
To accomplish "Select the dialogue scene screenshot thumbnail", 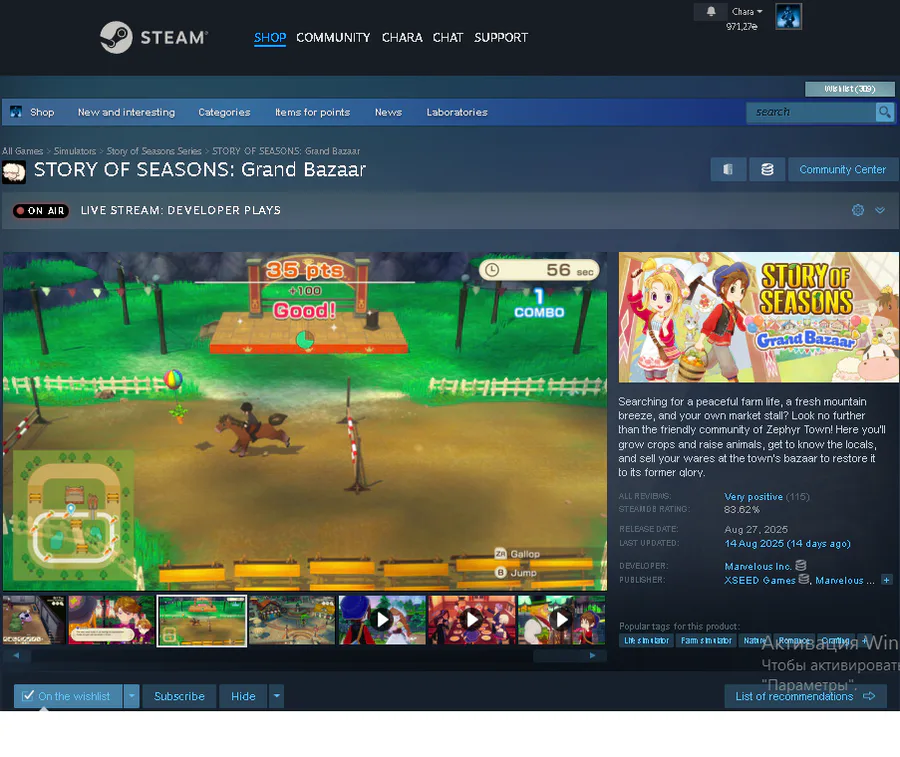I will coord(111,620).
